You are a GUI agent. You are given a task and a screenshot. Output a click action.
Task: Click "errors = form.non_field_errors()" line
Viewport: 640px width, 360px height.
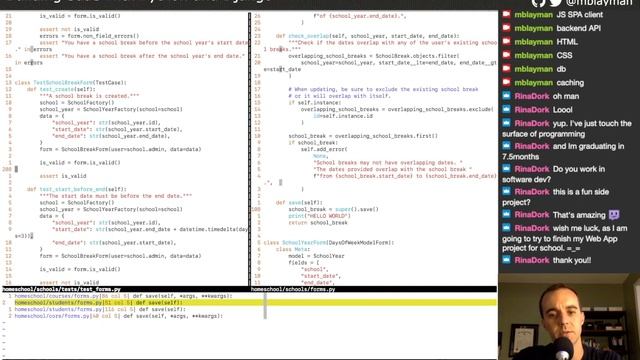pyautogui.click(x=89, y=36)
